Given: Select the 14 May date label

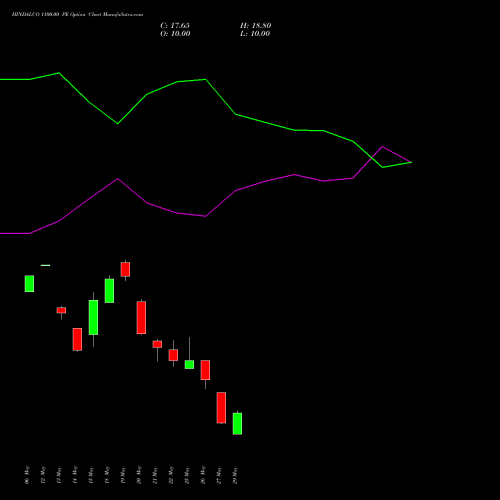Looking at the screenshot, I should pyautogui.click(x=75, y=475).
